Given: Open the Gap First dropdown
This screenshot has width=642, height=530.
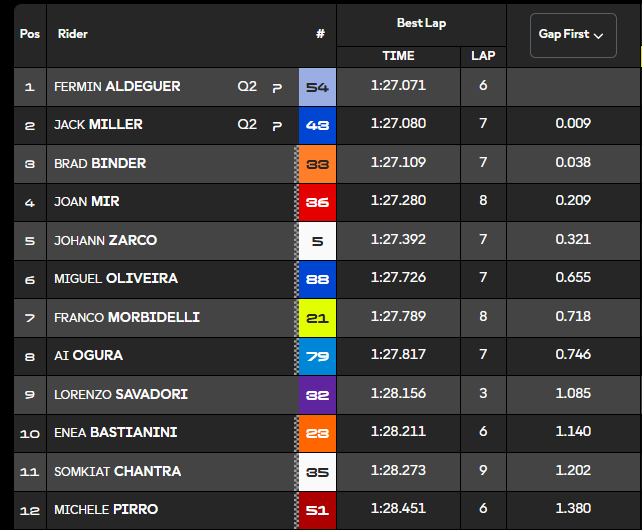Looking at the screenshot, I should pyautogui.click(x=573, y=35).
